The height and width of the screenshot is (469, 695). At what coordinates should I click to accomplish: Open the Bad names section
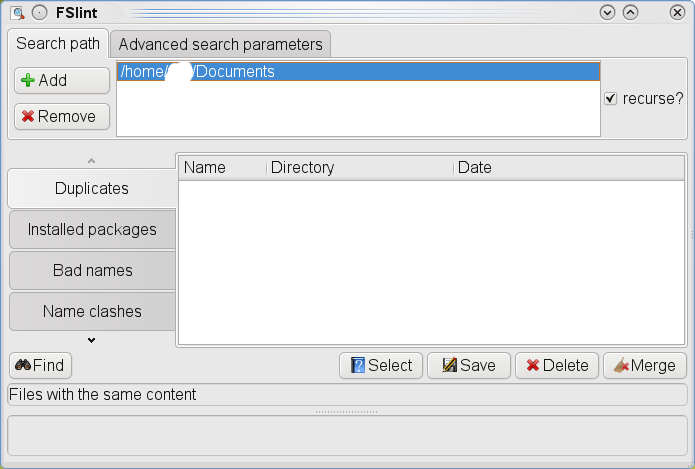(x=92, y=270)
